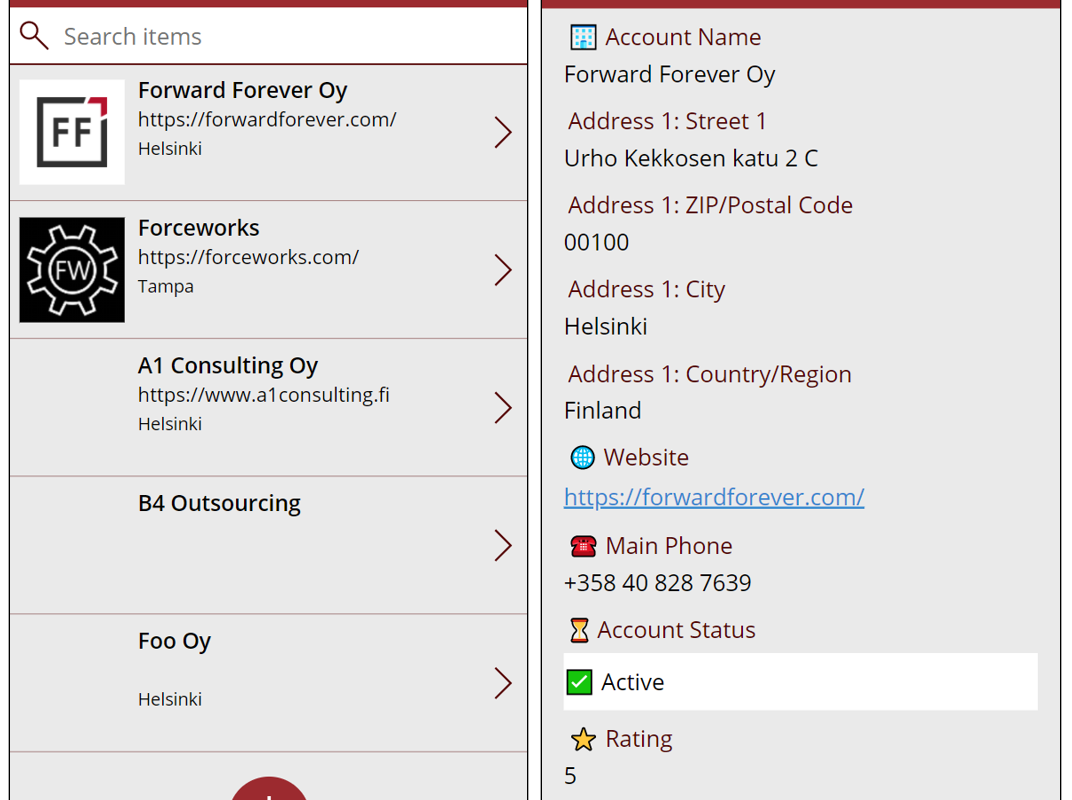
Task: Click the Account Status hourglass icon
Action: pyautogui.click(x=579, y=630)
